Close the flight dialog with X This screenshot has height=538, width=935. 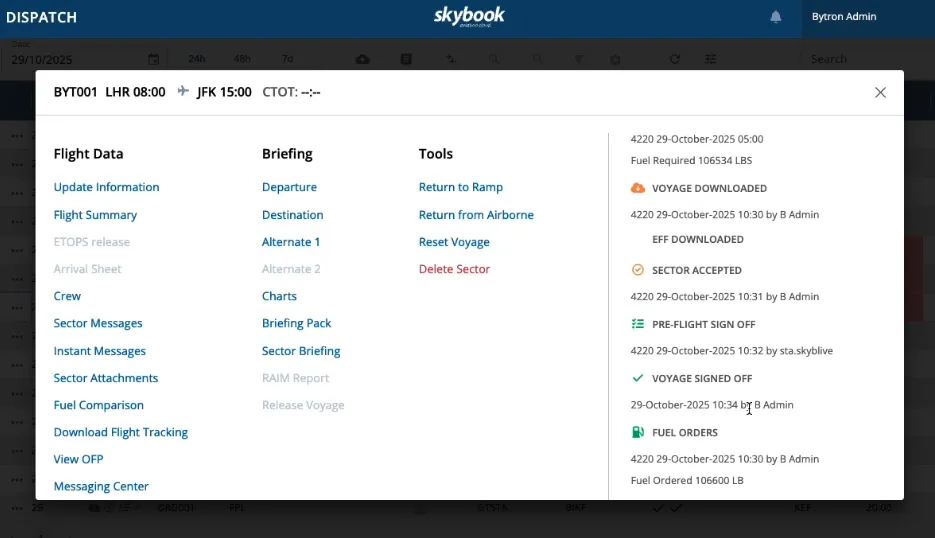[880, 92]
